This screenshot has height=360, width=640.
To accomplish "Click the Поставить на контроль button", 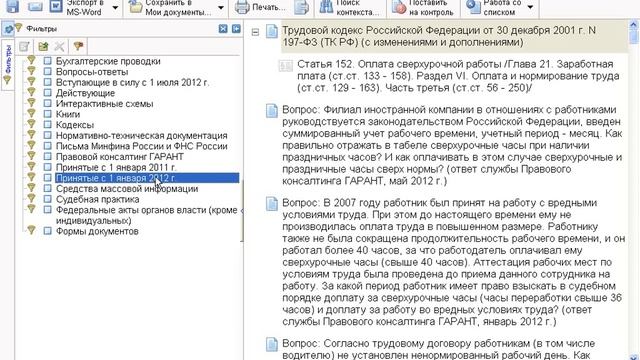I will click(423, 7).
